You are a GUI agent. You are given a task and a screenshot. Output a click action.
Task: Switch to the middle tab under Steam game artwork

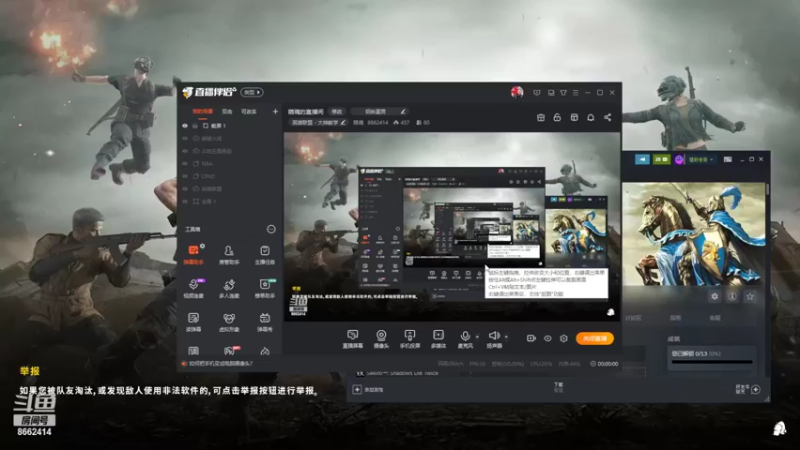click(x=676, y=318)
